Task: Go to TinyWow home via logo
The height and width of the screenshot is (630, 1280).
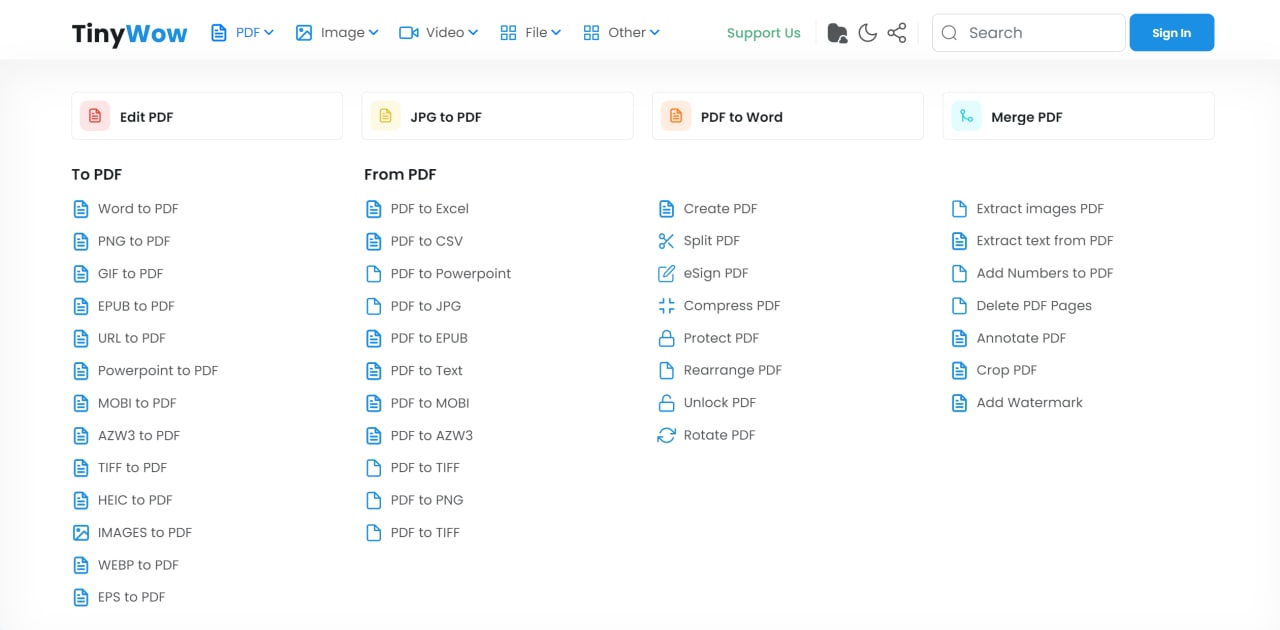Action: (129, 34)
